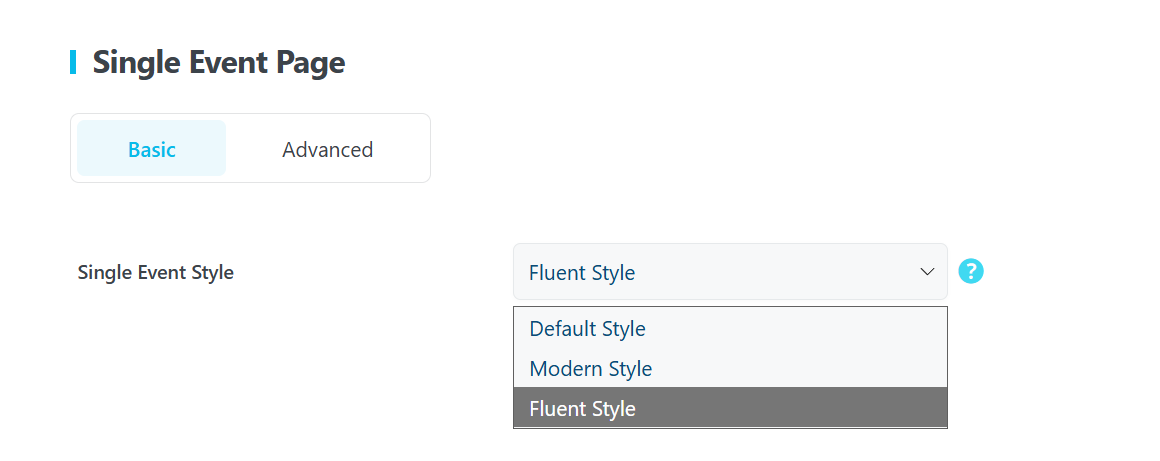
Task: Switch to the Basic tab
Action: tap(152, 149)
